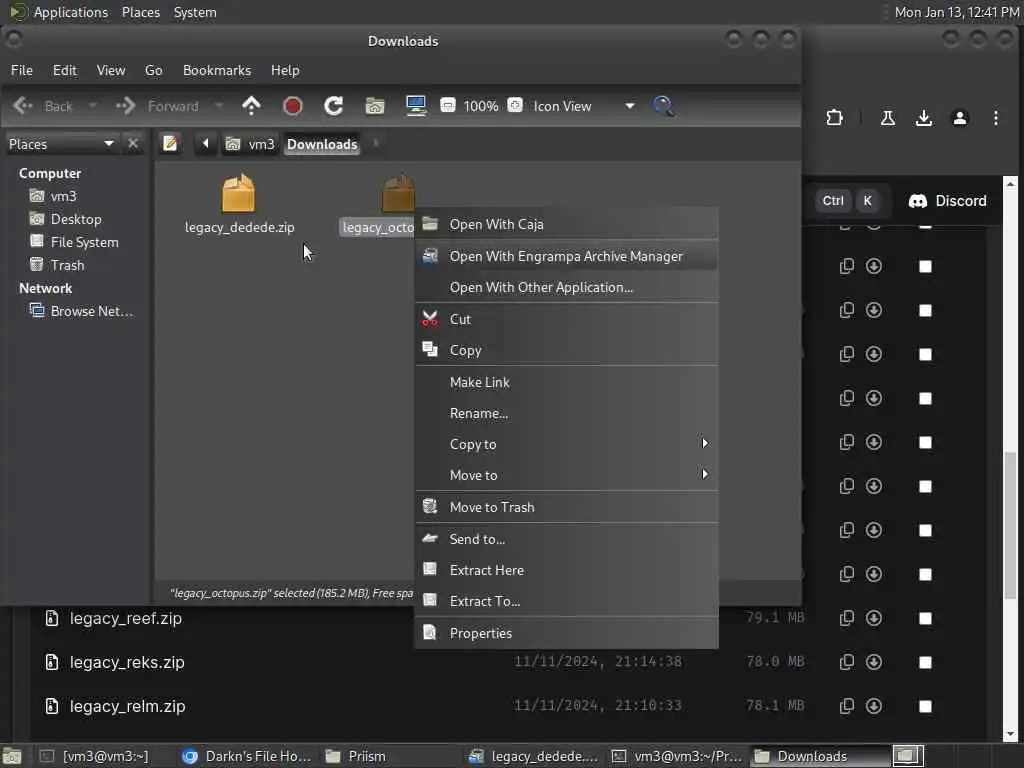Zoom in with the plus icon
The height and width of the screenshot is (768, 1024).
coord(515,105)
